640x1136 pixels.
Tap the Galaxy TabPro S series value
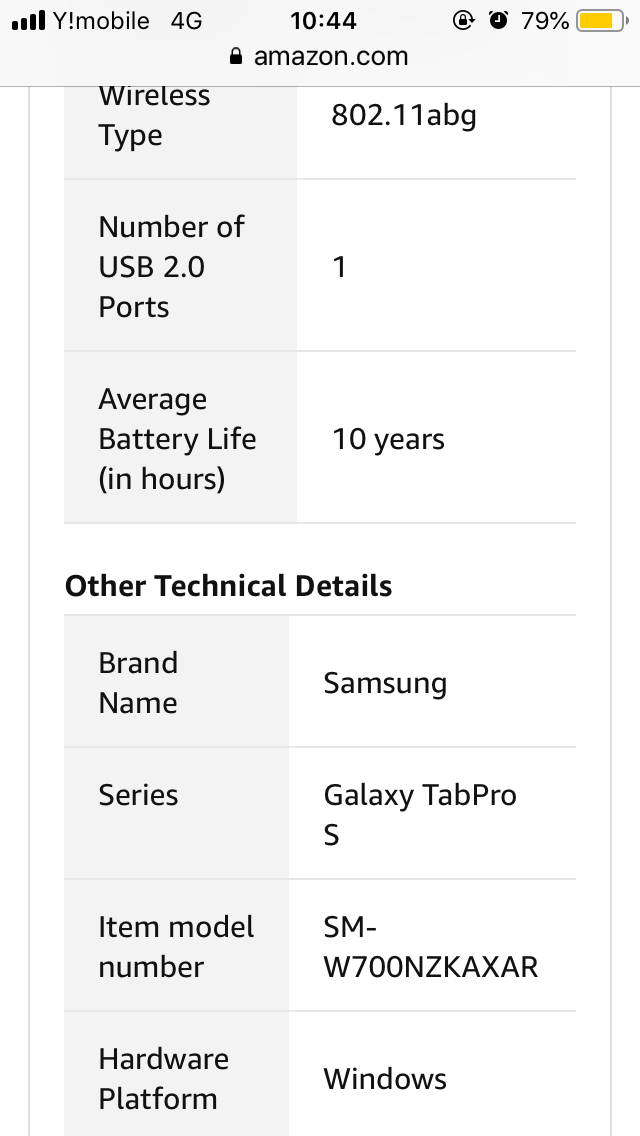click(420, 815)
